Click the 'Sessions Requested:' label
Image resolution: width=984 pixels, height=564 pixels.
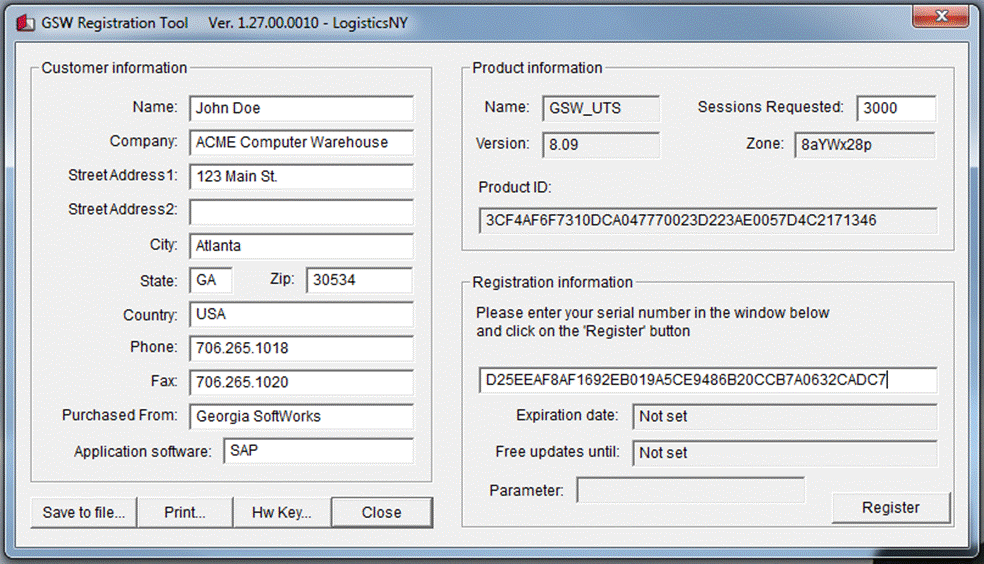(x=771, y=107)
